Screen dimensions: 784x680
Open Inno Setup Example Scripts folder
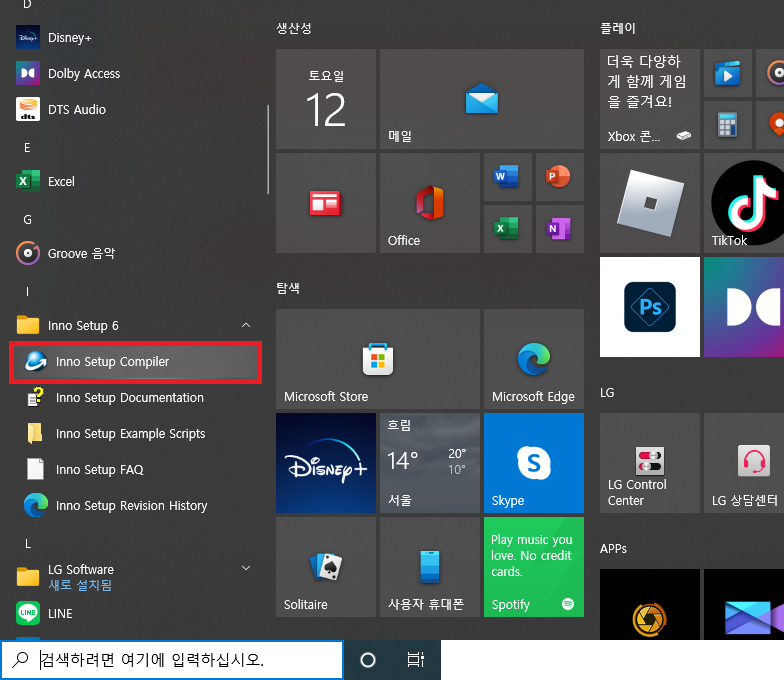(x=135, y=434)
